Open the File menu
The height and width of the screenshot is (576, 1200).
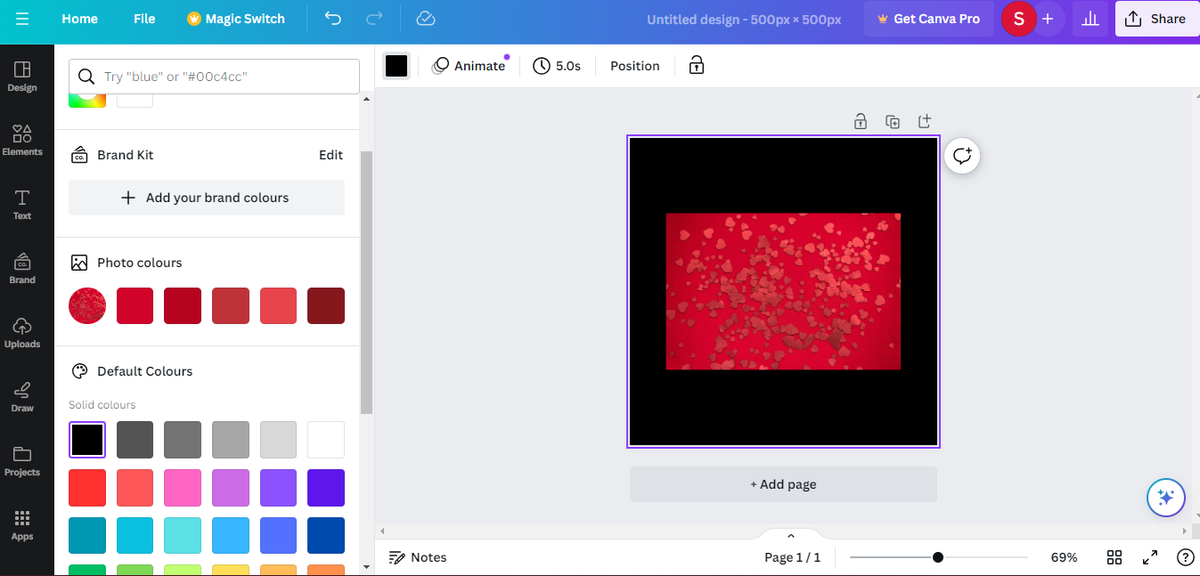[144, 18]
